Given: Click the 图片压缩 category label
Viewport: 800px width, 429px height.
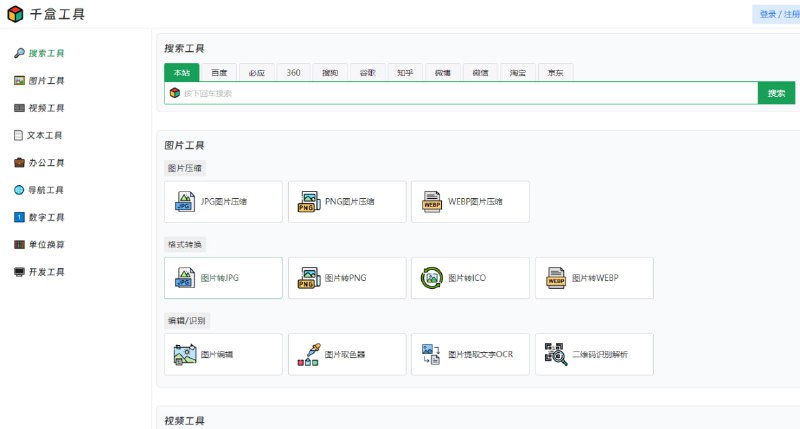Looking at the screenshot, I should [x=185, y=168].
